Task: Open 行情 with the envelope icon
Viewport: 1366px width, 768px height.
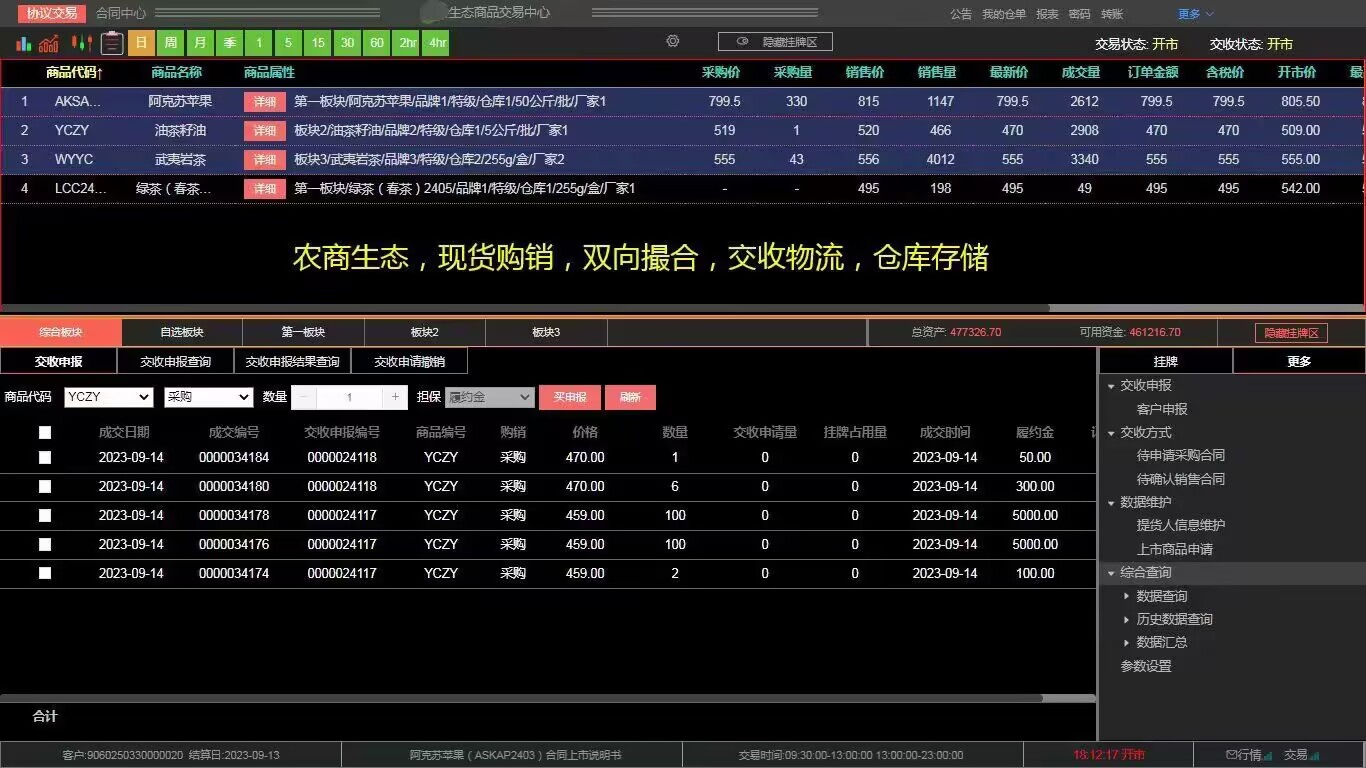Action: (1245, 755)
